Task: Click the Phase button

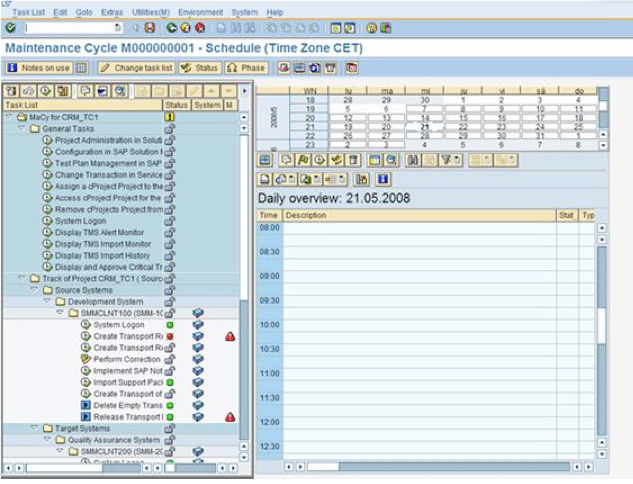Action: tap(246, 68)
